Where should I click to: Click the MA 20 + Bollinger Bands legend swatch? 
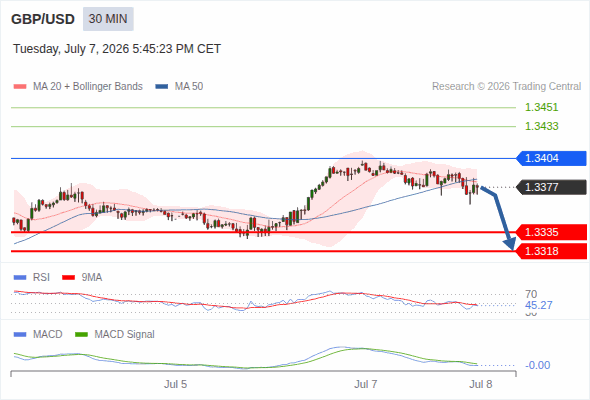click(x=20, y=87)
